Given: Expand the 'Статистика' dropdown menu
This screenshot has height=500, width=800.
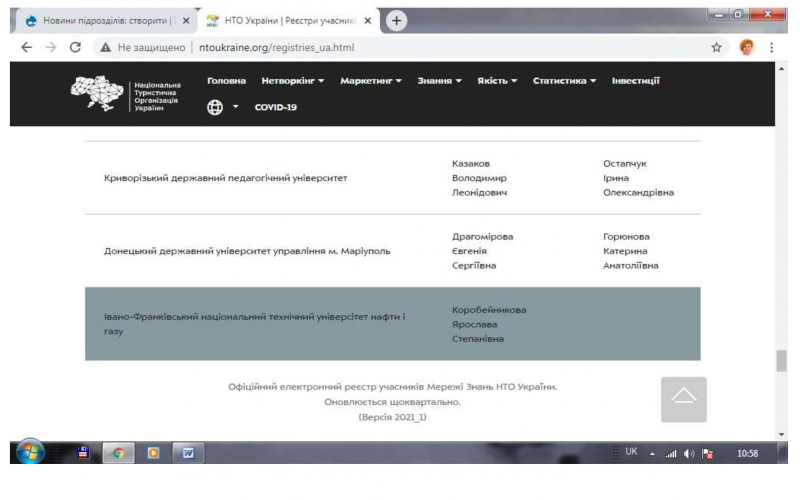Looking at the screenshot, I should pyautogui.click(x=564, y=81).
